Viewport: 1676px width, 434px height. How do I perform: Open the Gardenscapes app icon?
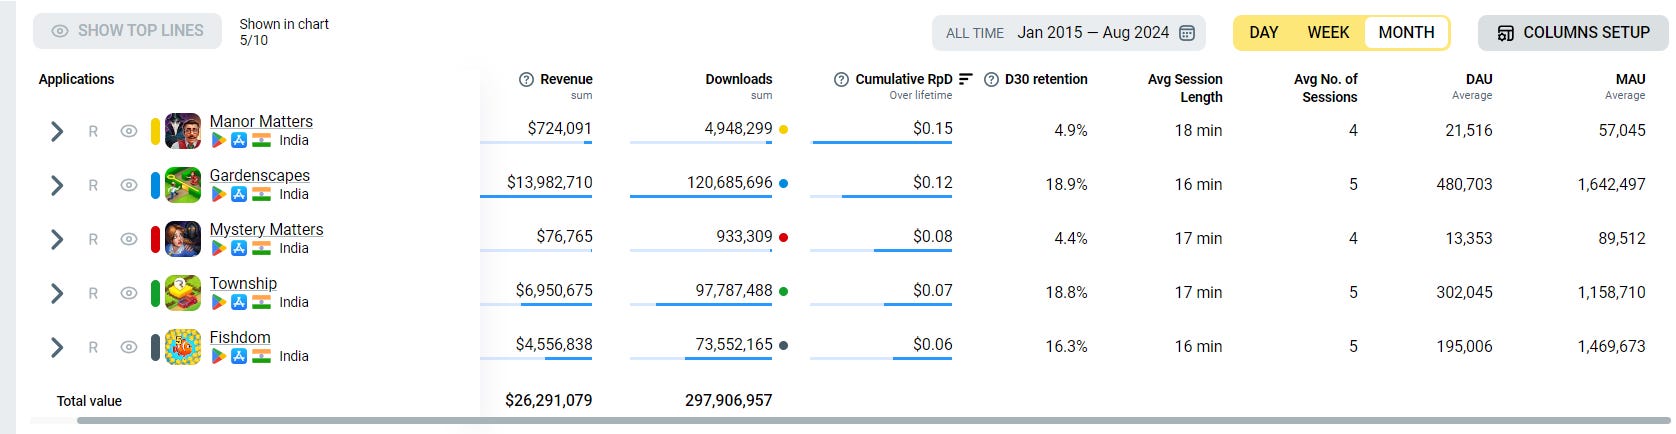(x=183, y=185)
